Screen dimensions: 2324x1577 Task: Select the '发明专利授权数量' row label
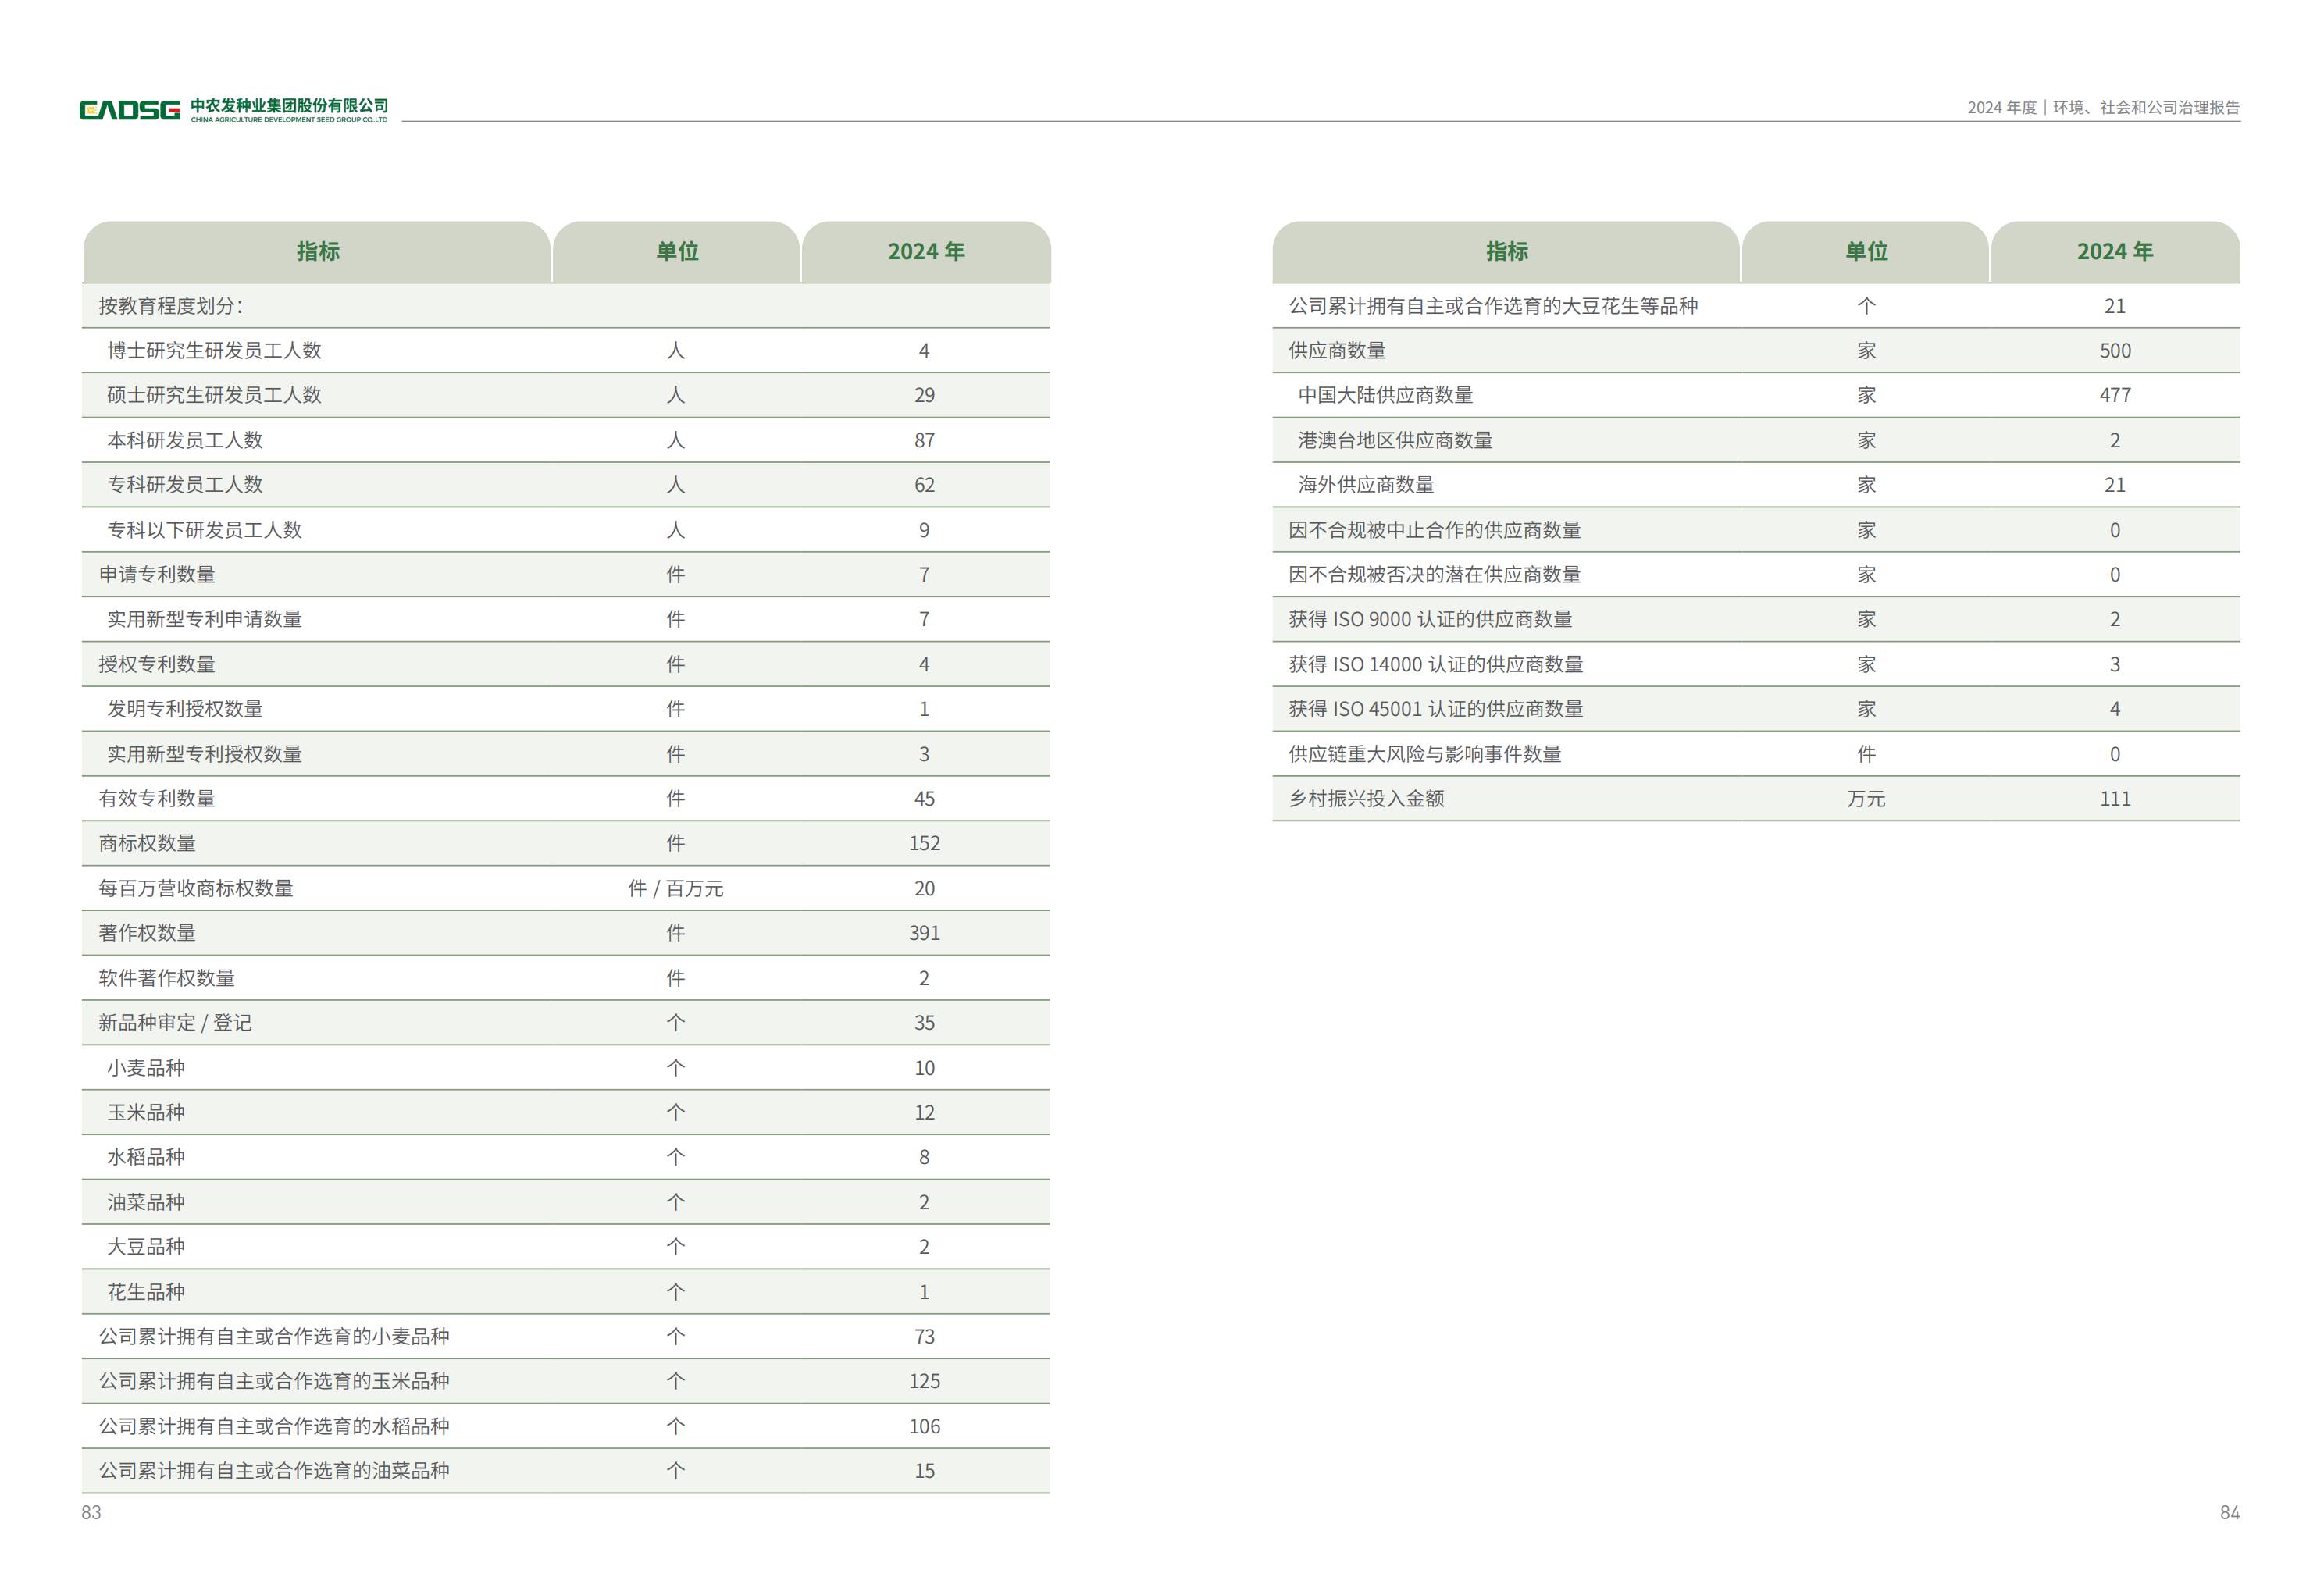pos(185,709)
